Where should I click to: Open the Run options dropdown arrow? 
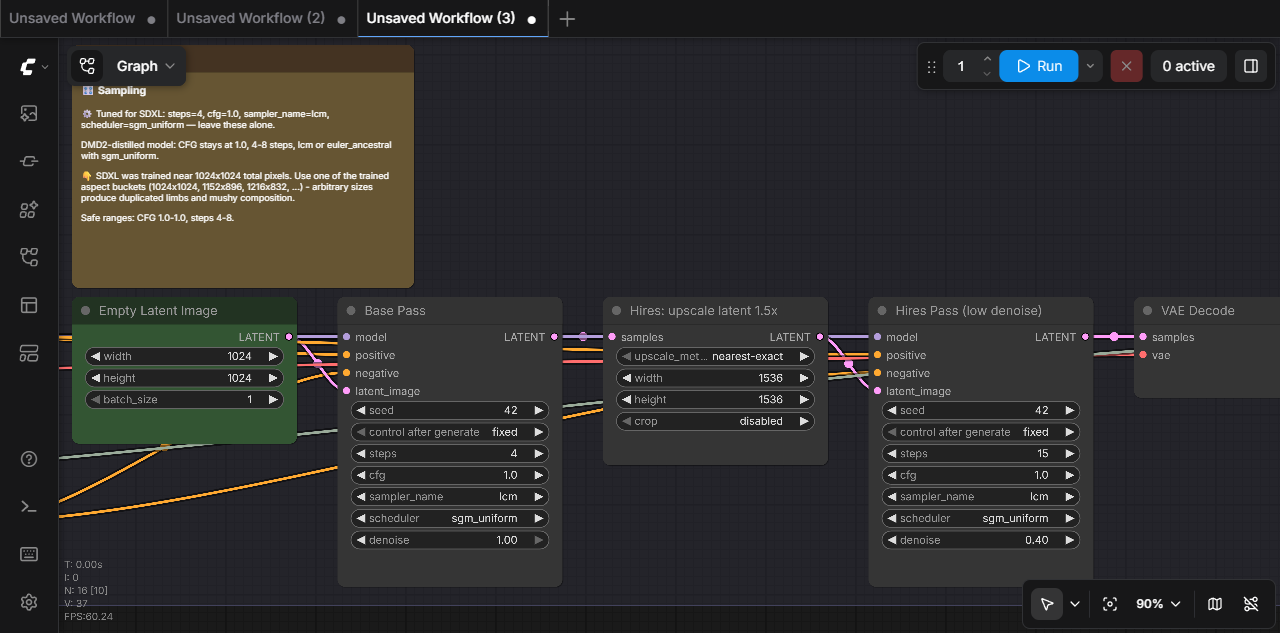pyautogui.click(x=1090, y=66)
